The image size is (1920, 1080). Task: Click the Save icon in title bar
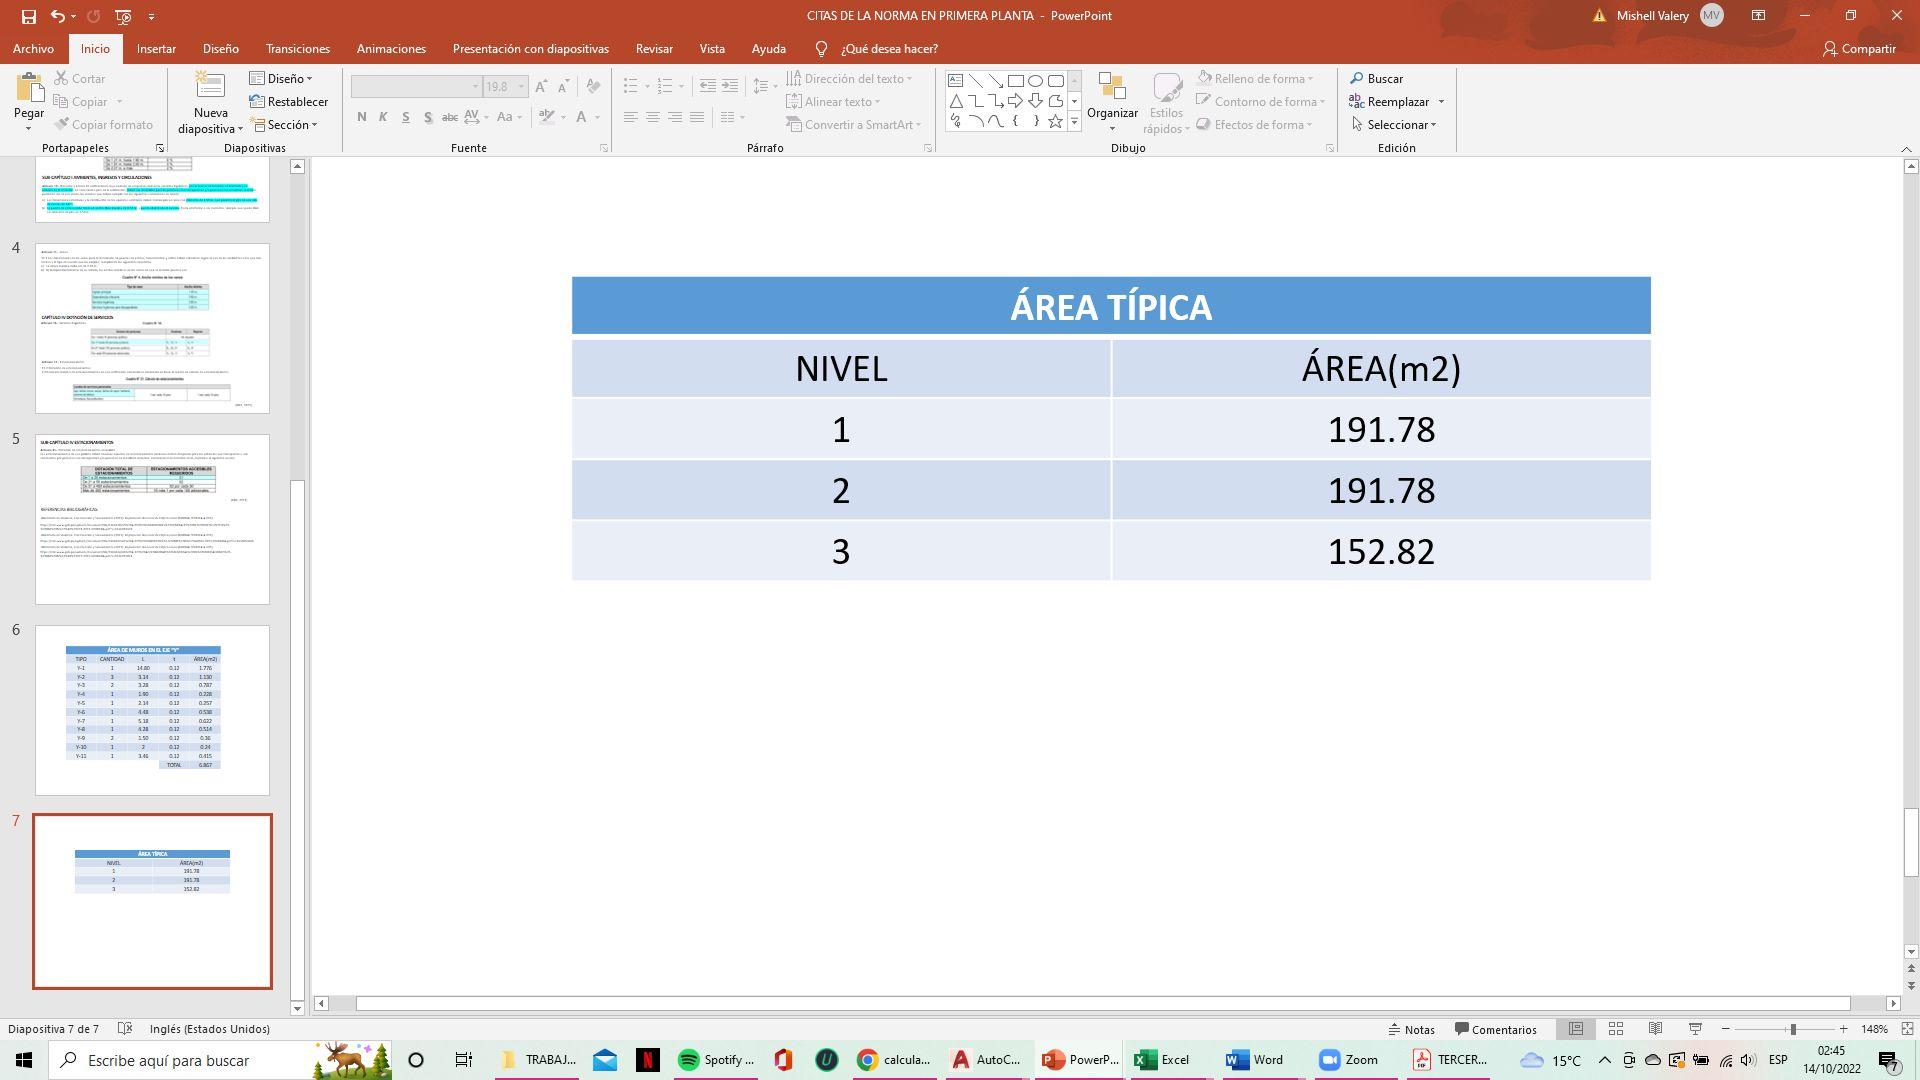(x=28, y=16)
